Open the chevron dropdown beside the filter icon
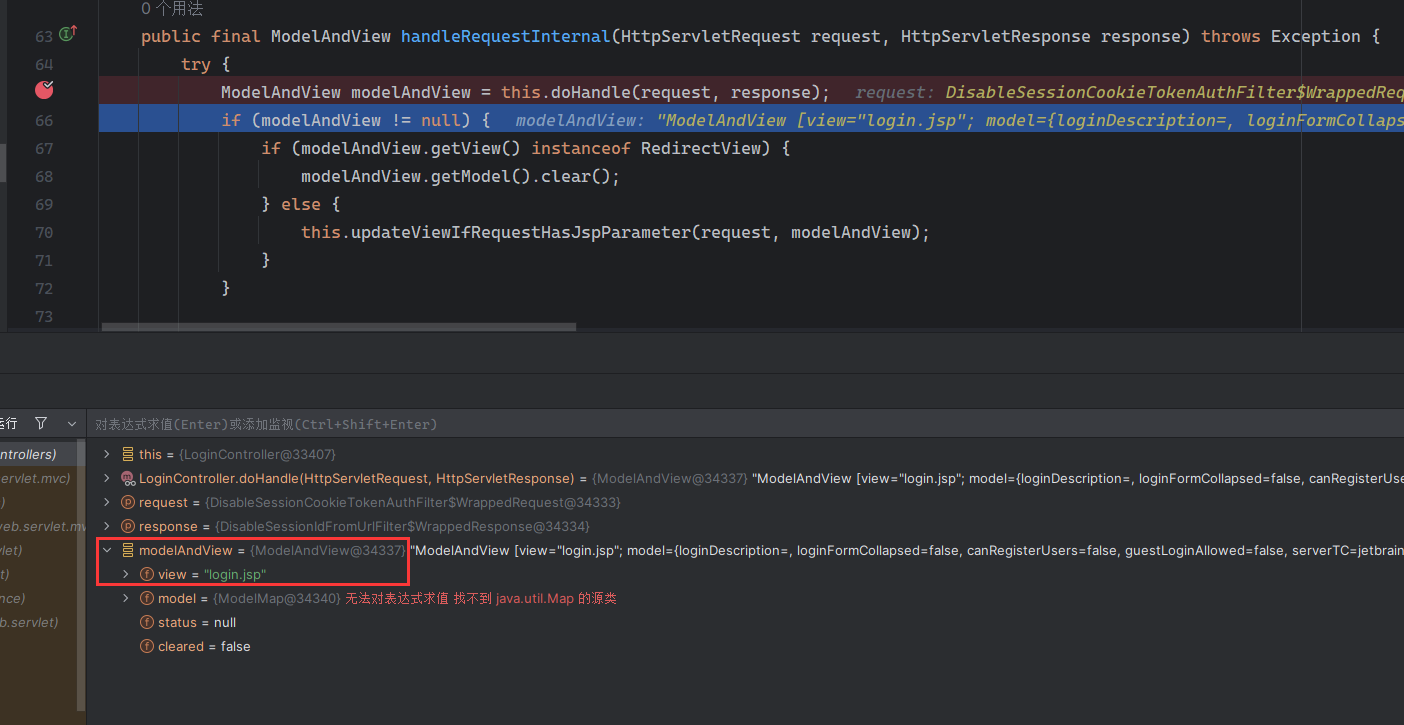Viewport: 1404px width, 725px height. (71, 423)
